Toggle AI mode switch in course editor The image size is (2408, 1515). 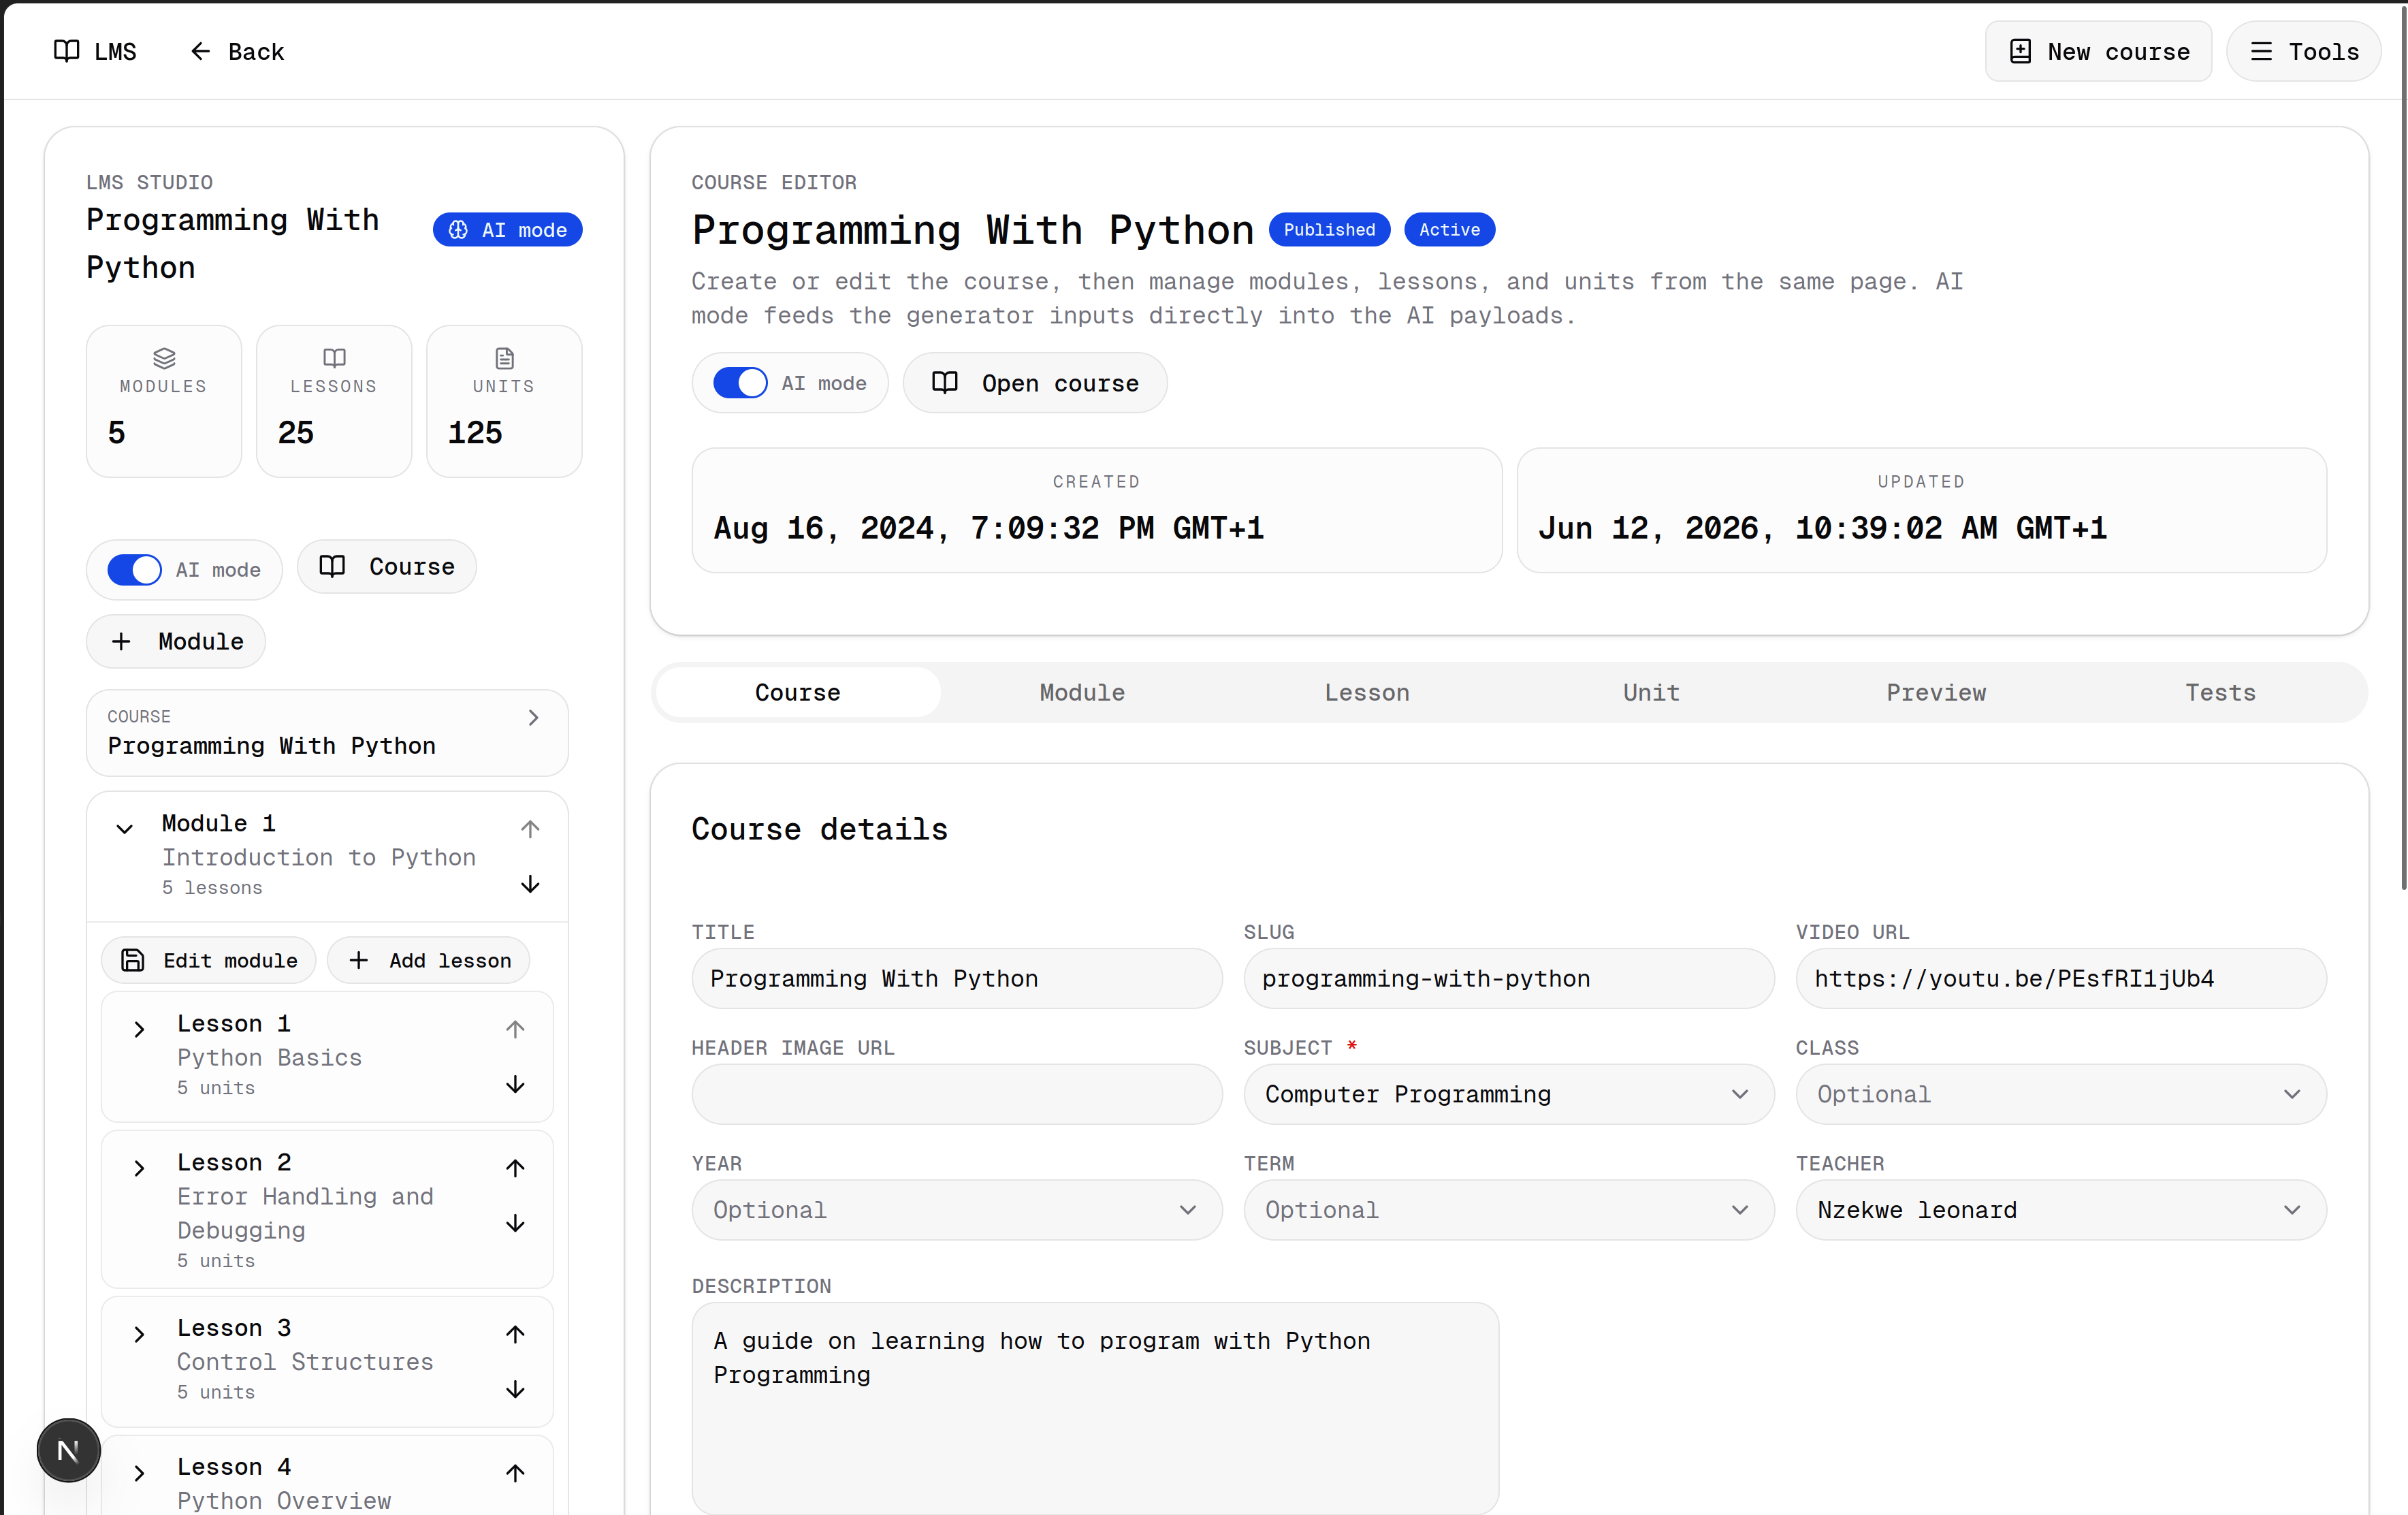click(740, 382)
